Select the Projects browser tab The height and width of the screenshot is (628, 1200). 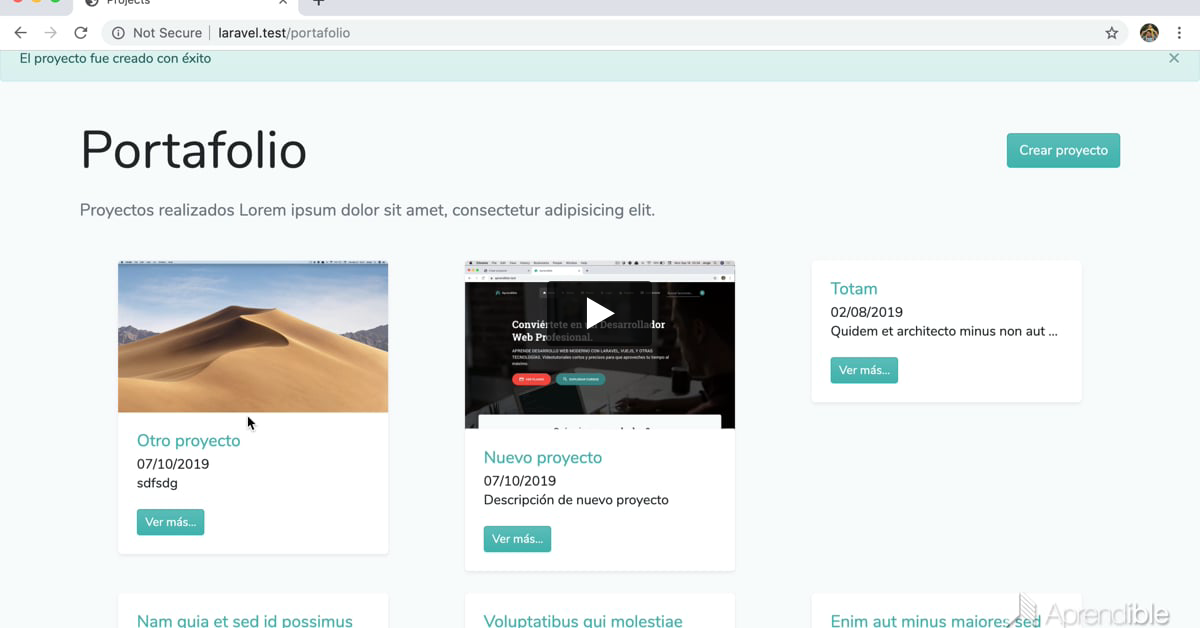click(185, 5)
